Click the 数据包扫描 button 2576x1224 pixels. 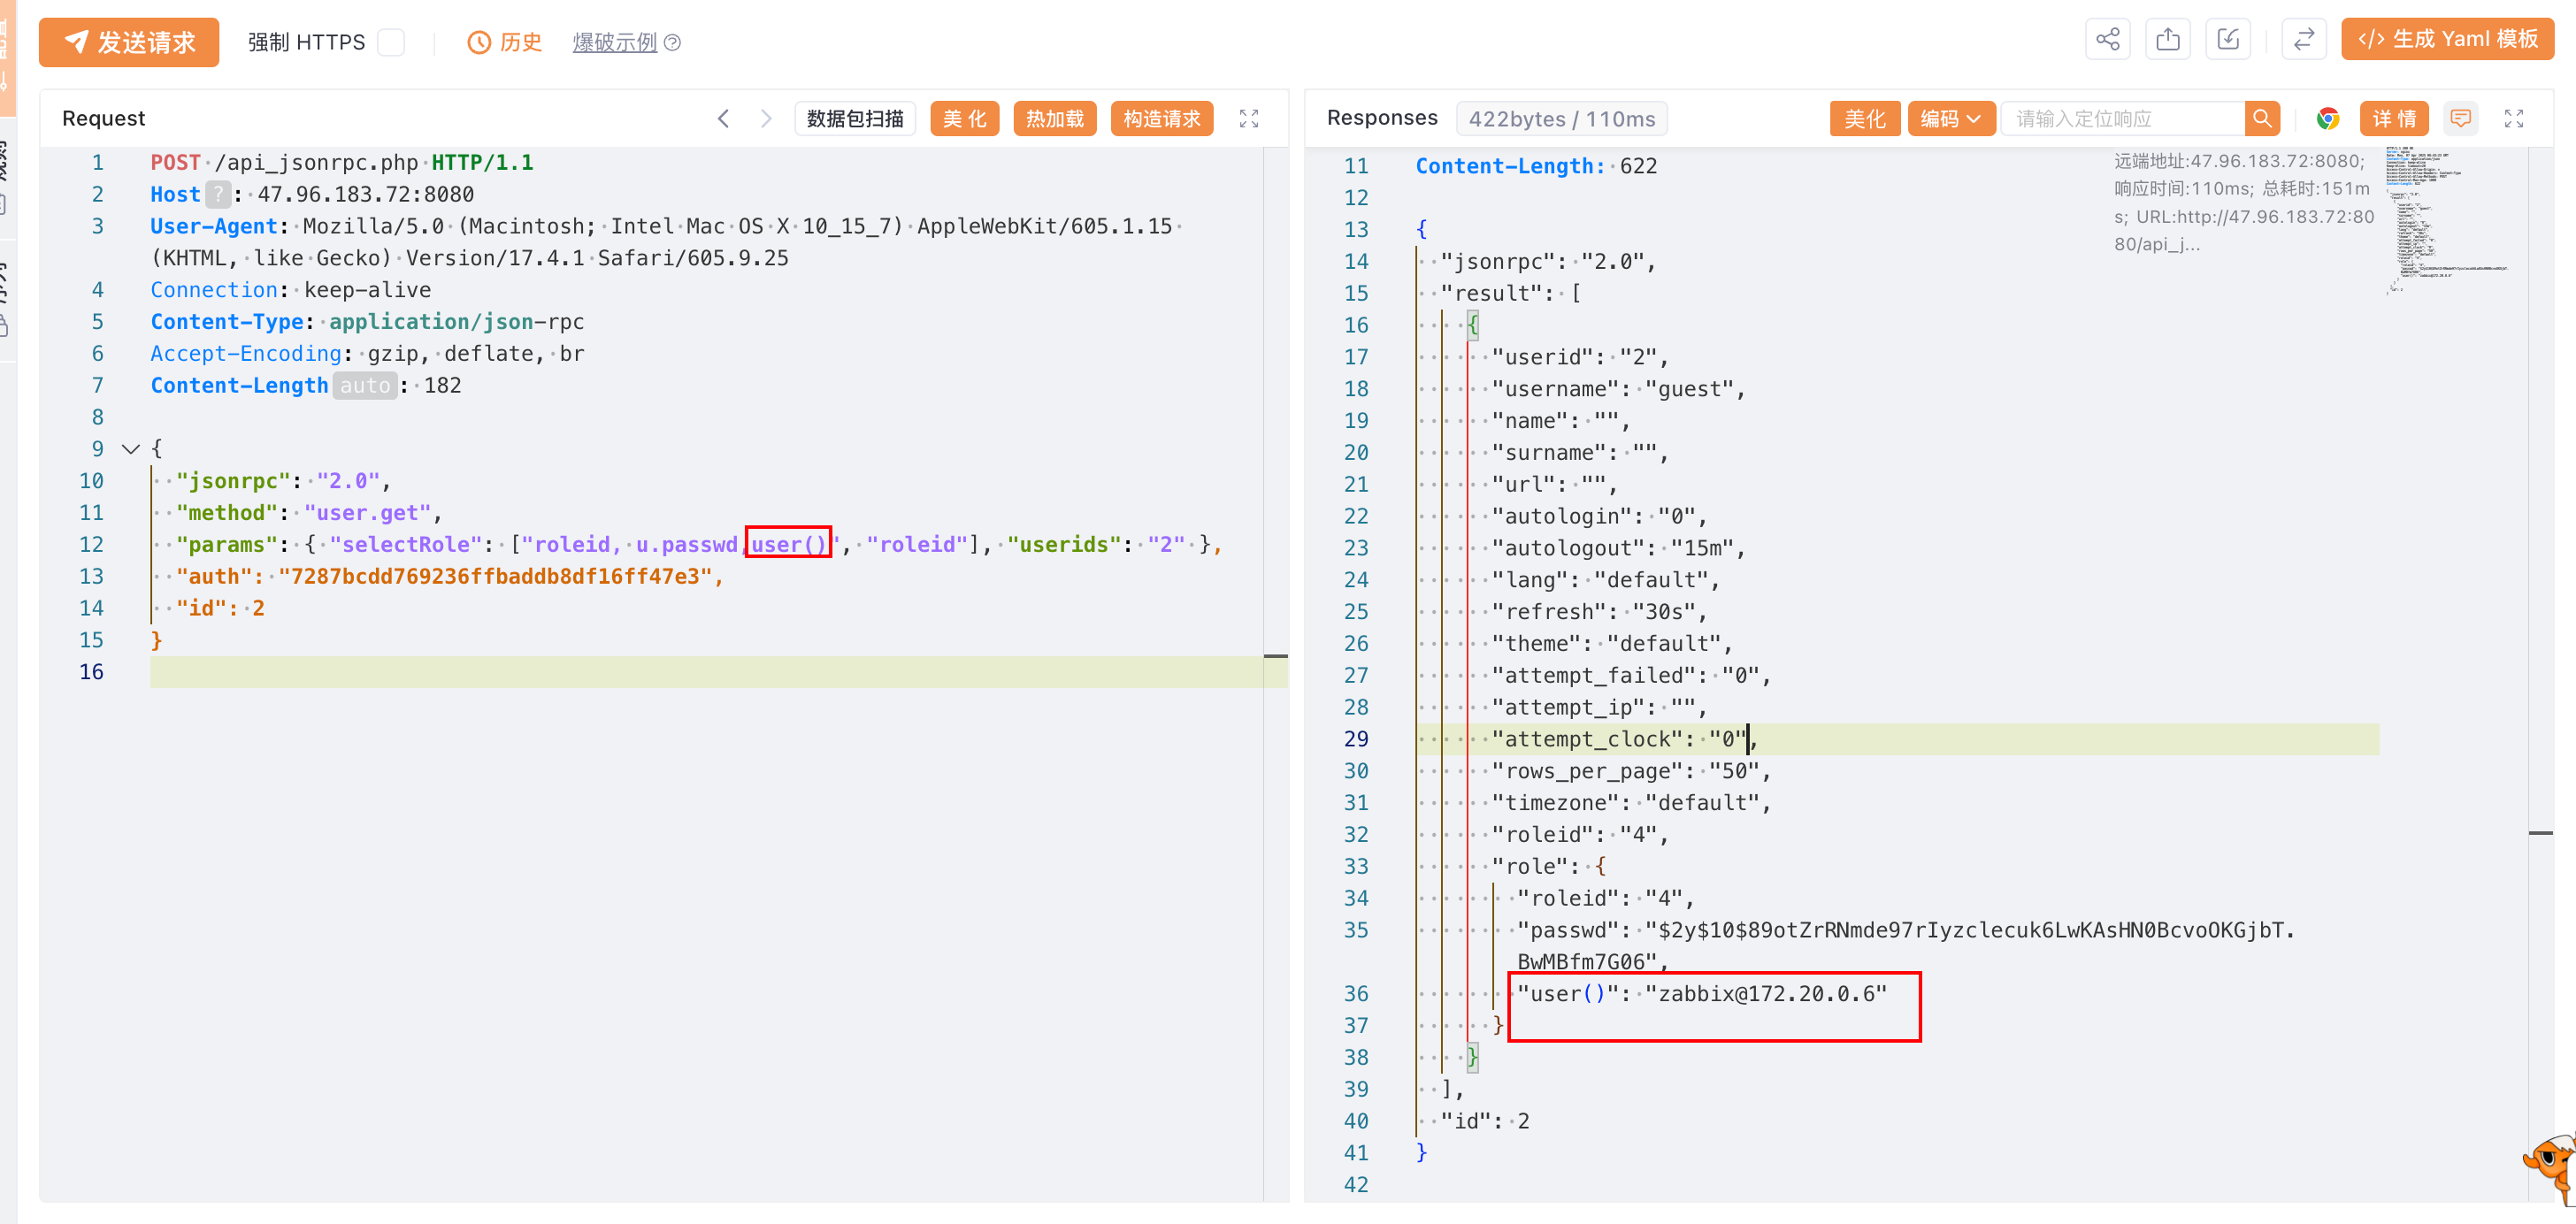[x=855, y=119]
